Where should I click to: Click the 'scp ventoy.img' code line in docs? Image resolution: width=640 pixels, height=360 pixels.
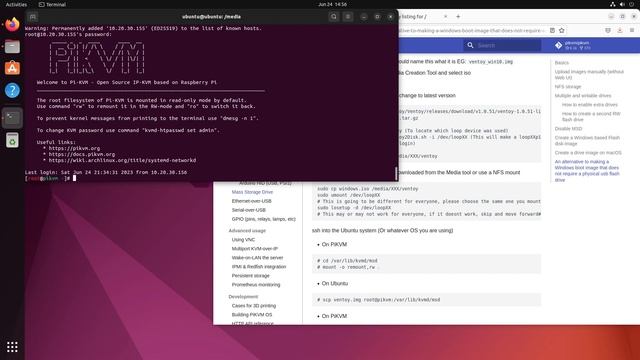tap(378, 300)
